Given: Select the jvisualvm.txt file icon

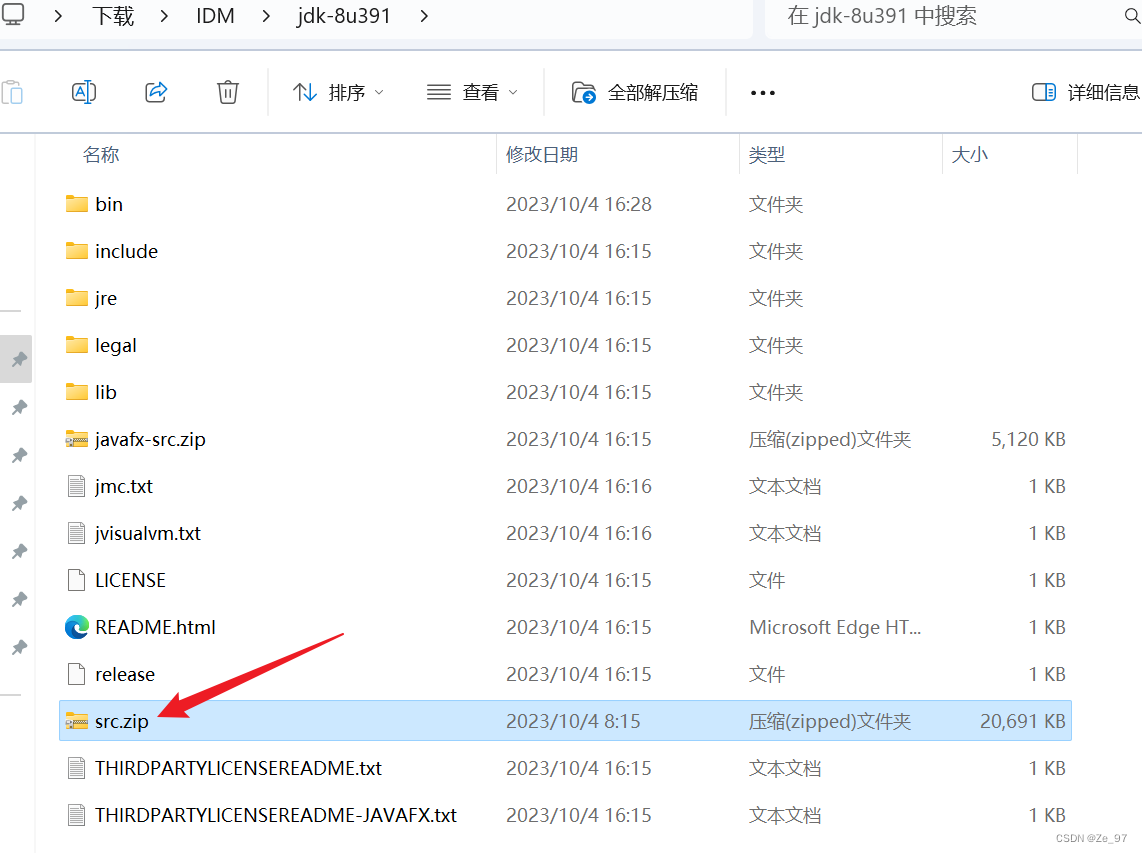Looking at the screenshot, I should pyautogui.click(x=76, y=533).
